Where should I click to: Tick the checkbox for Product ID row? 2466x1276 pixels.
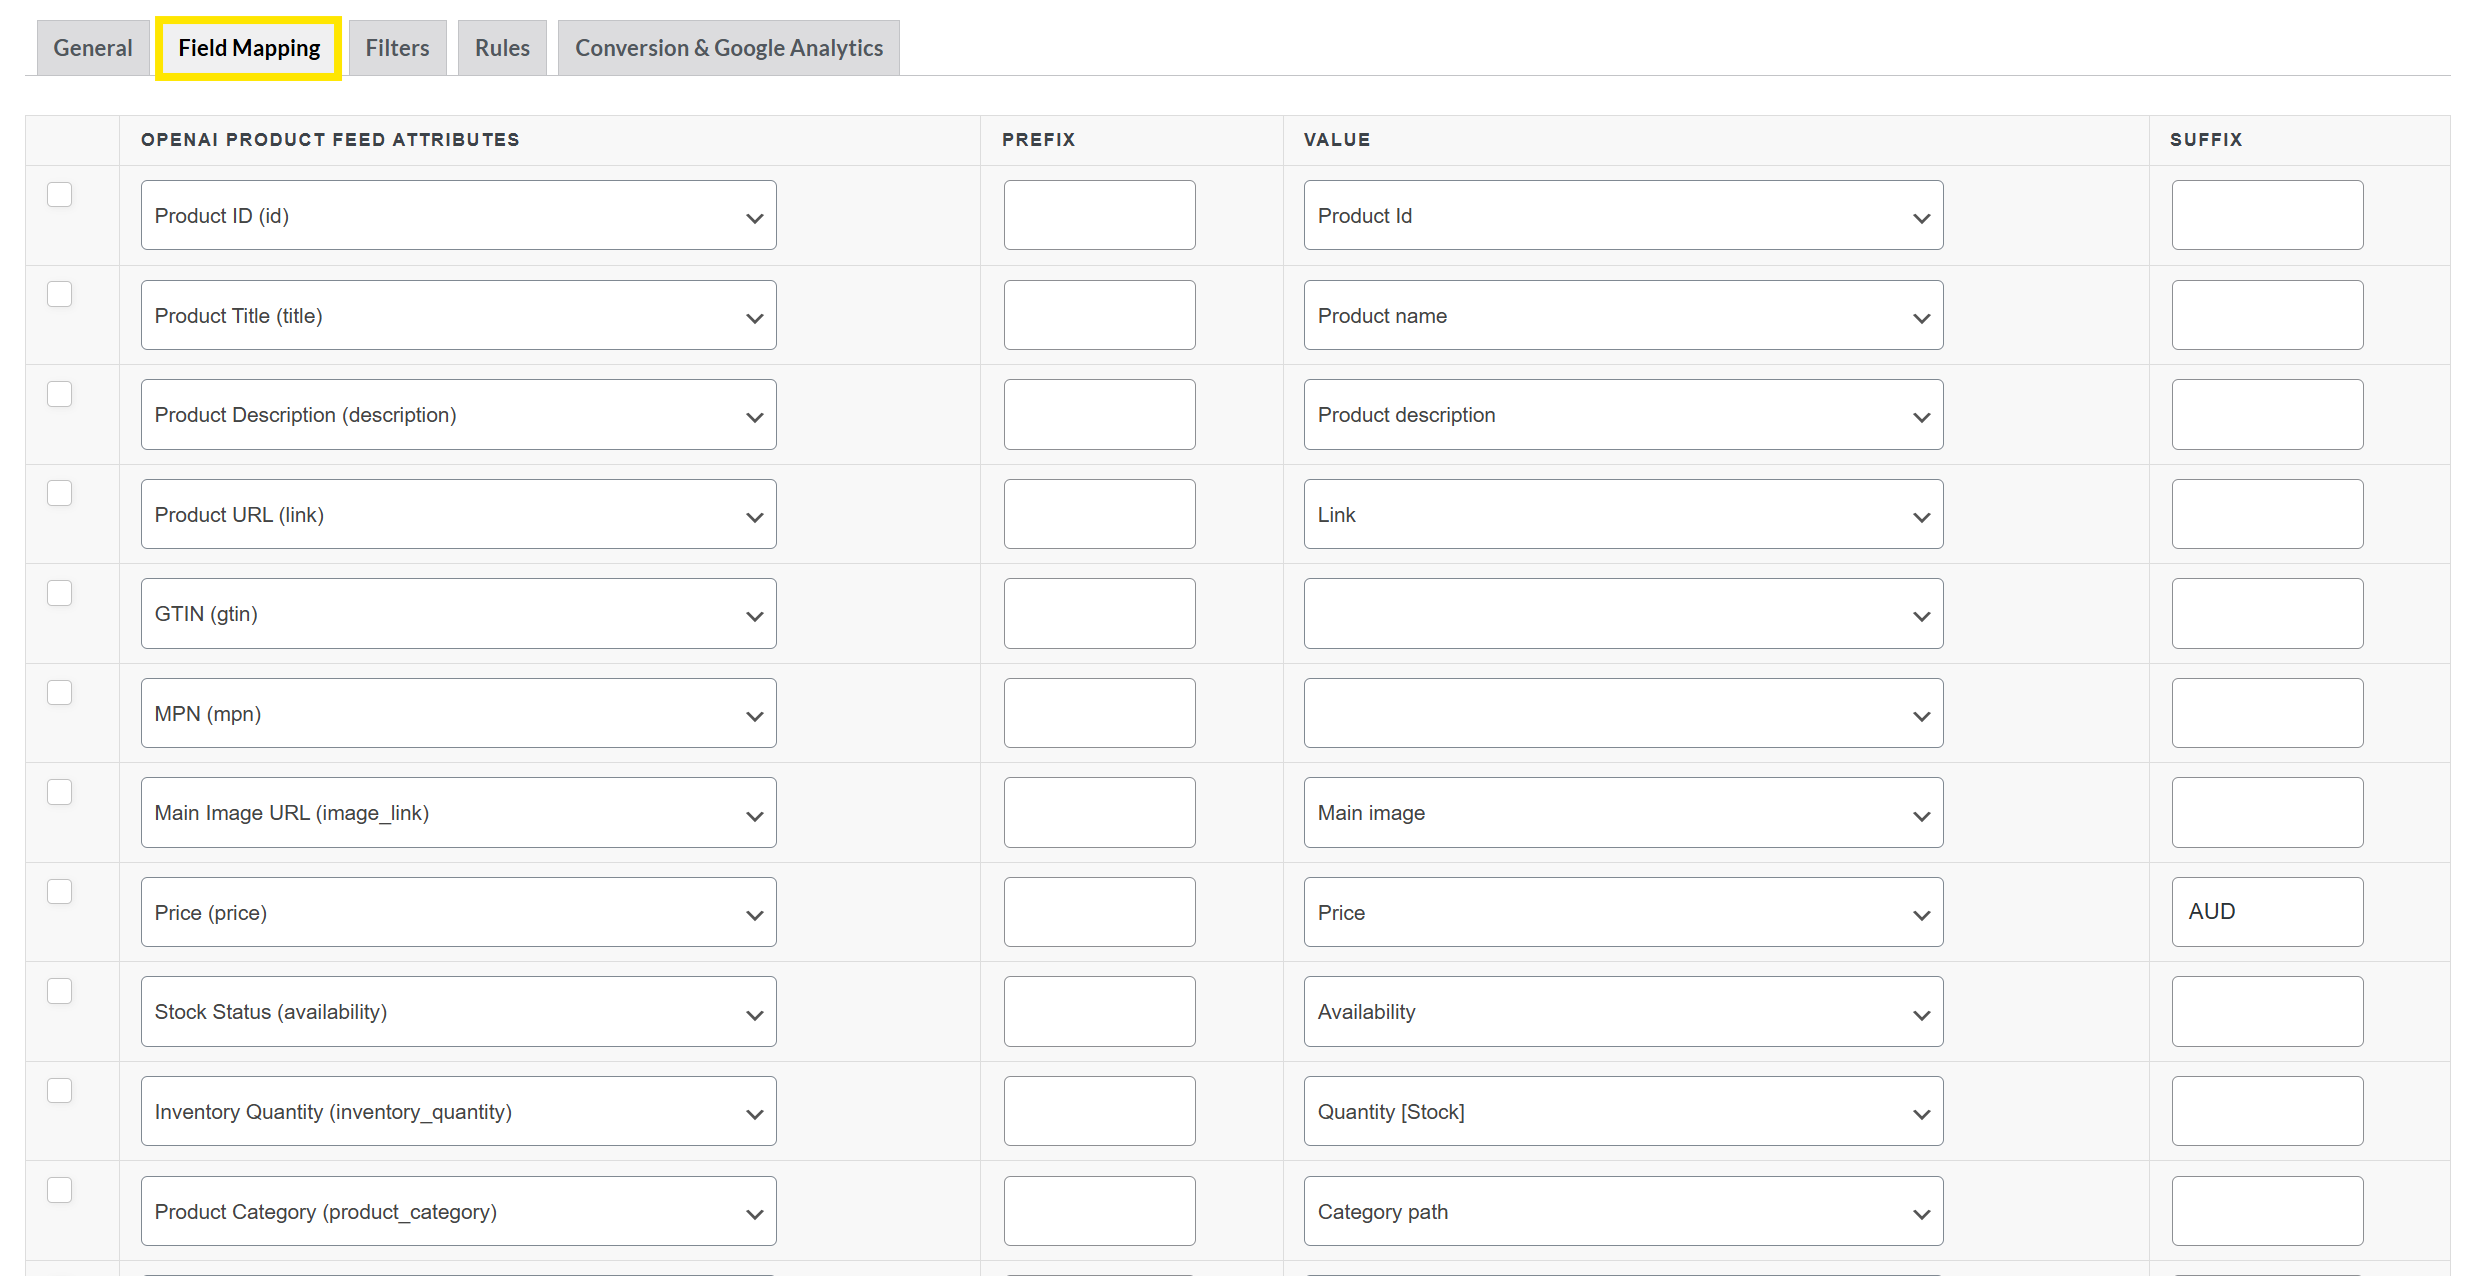click(x=60, y=194)
